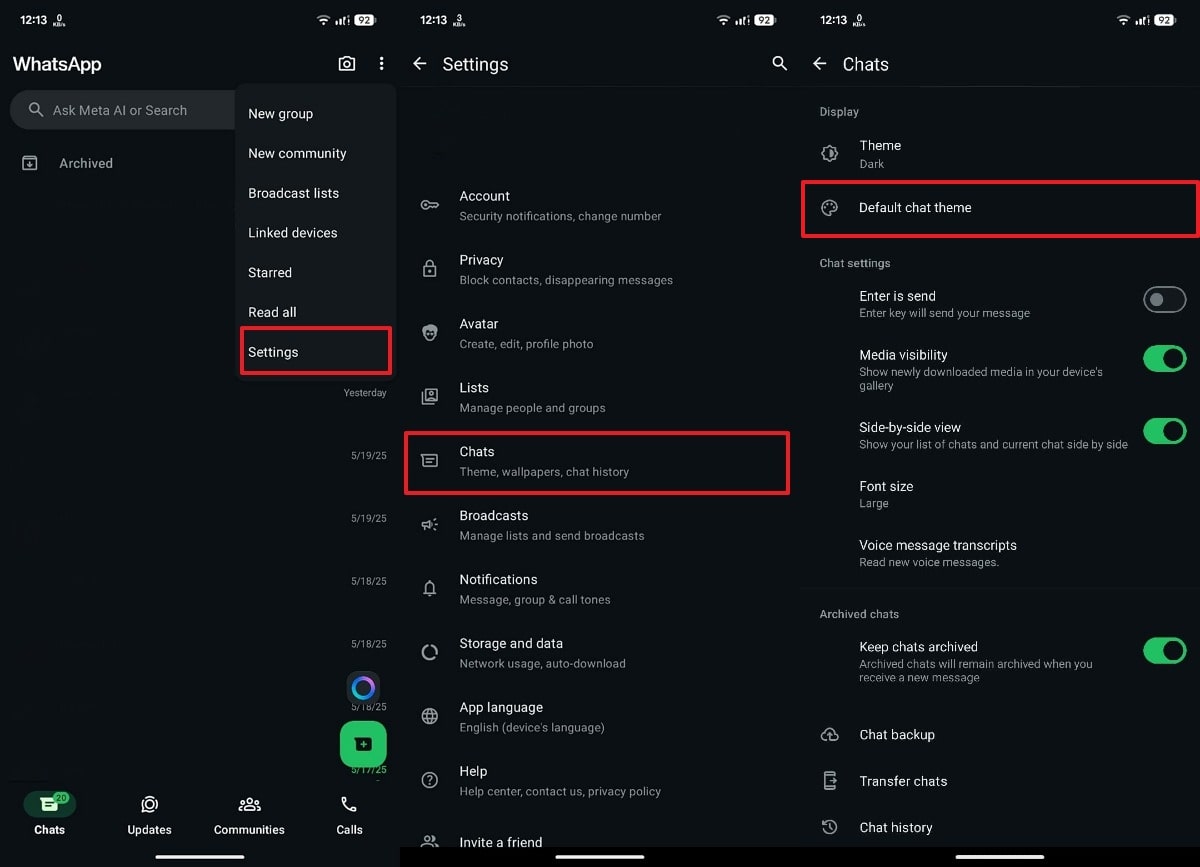View Transfer chats option
This screenshot has height=867, width=1200.
click(x=903, y=780)
